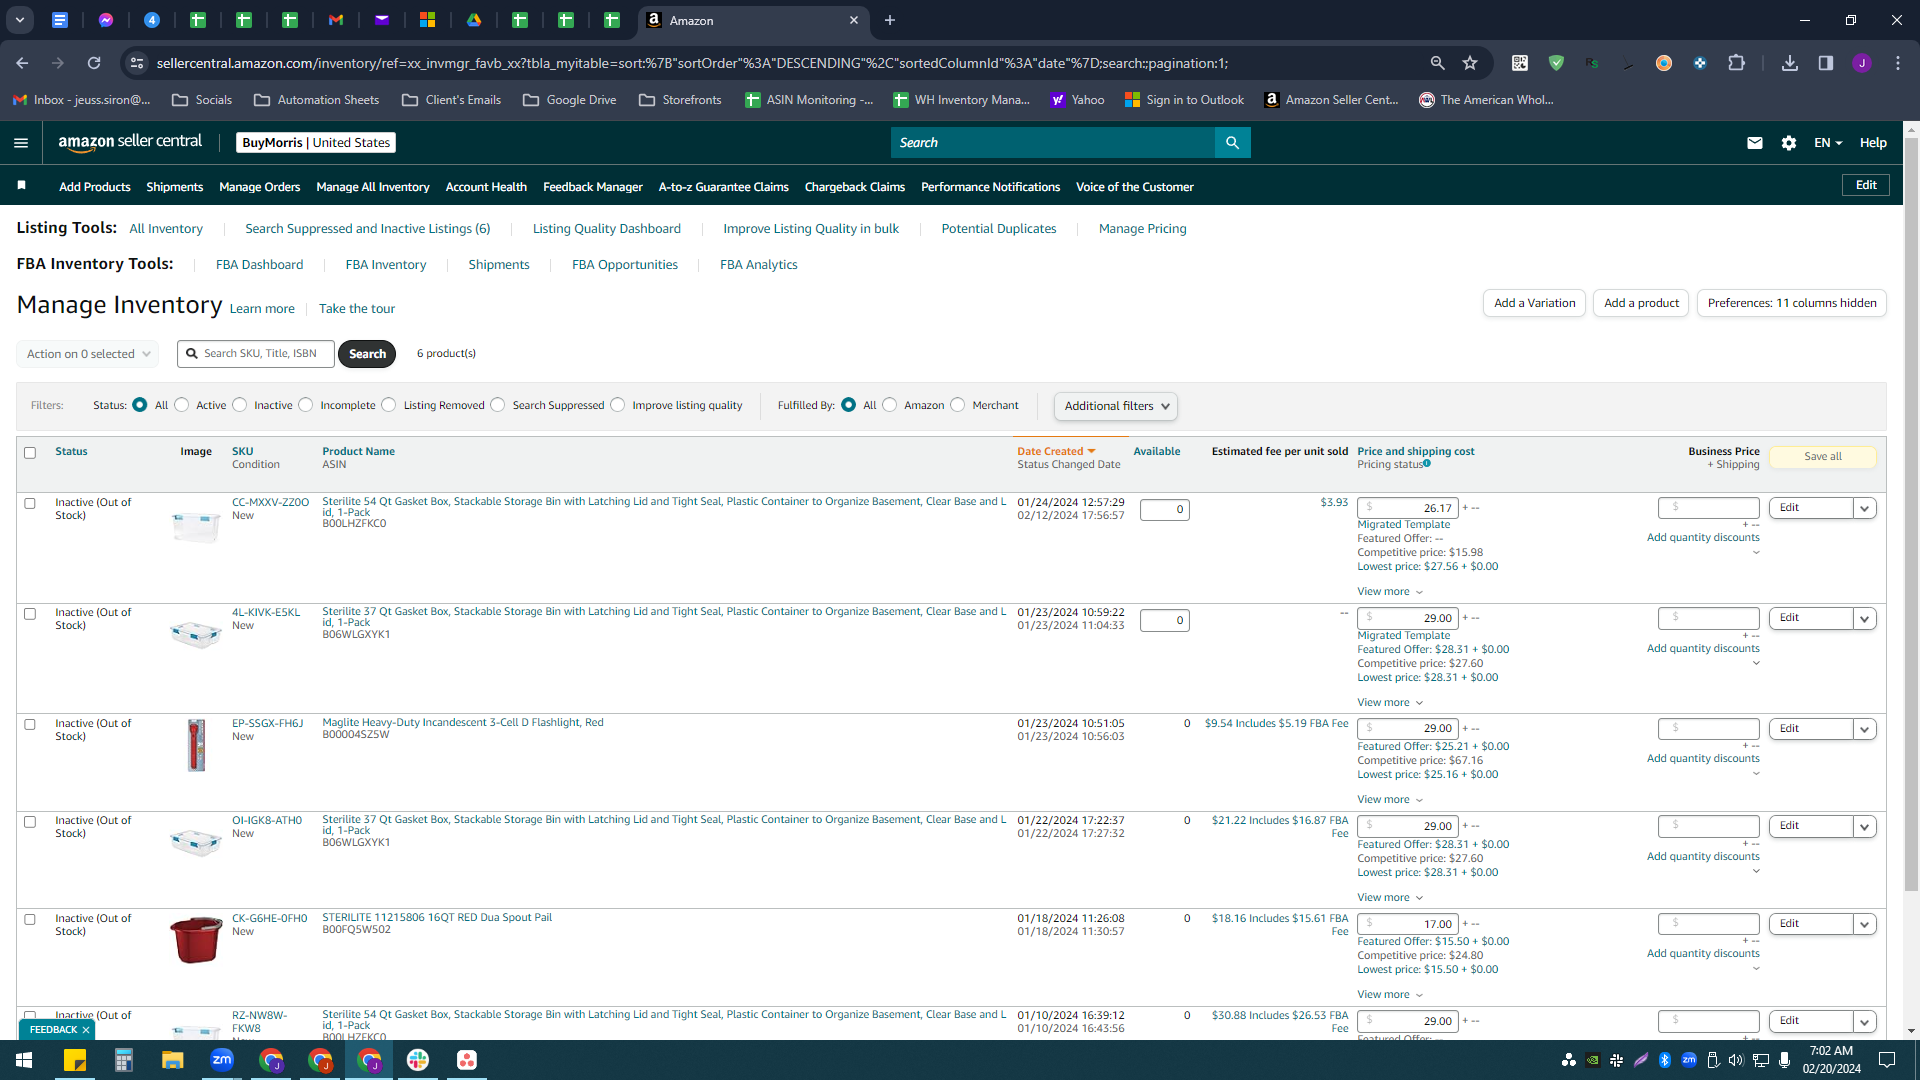Open the Seller Central hamburger menu
The width and height of the screenshot is (1920, 1080).
click(21, 143)
